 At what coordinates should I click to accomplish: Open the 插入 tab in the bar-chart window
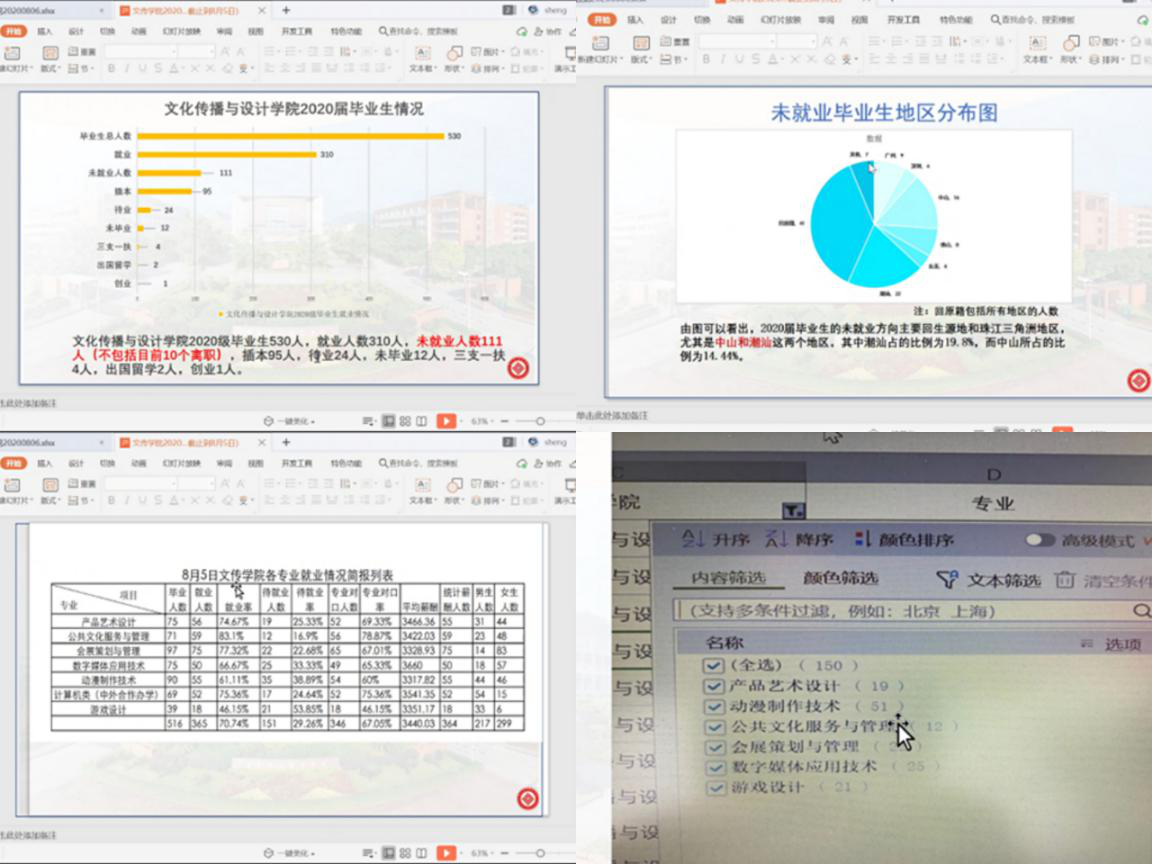(45, 32)
